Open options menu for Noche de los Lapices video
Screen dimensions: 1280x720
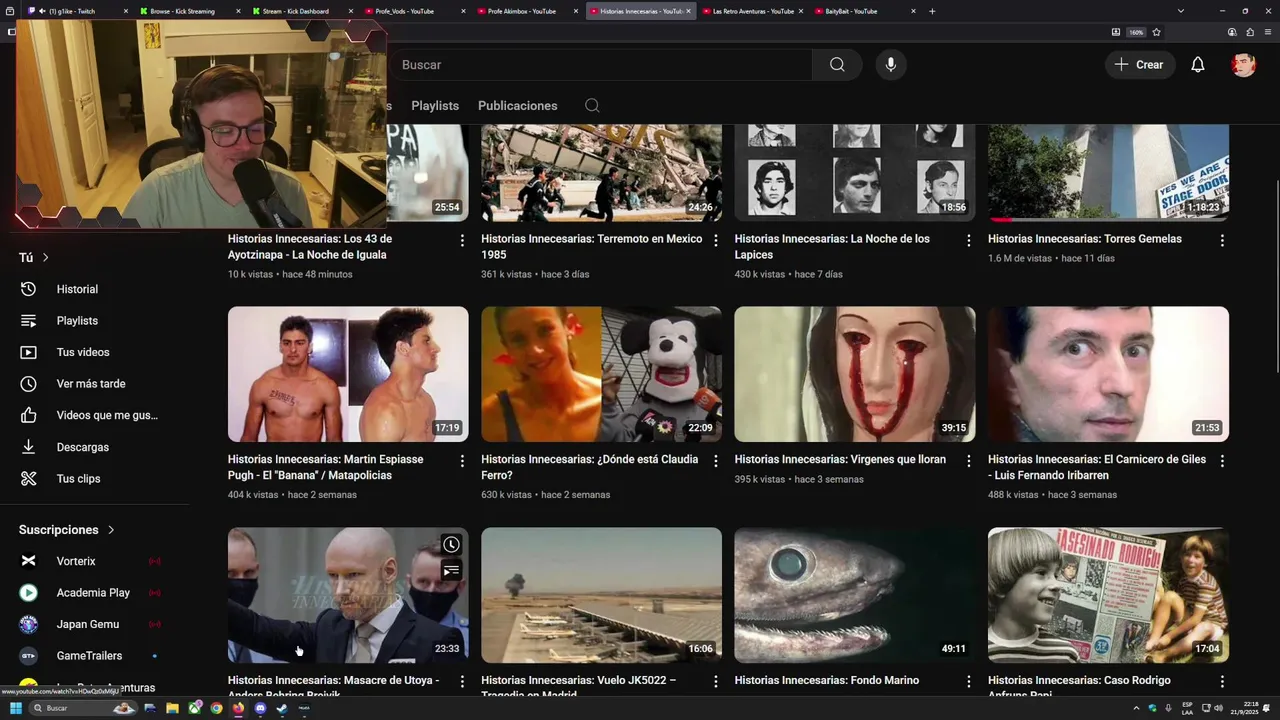click(x=968, y=241)
